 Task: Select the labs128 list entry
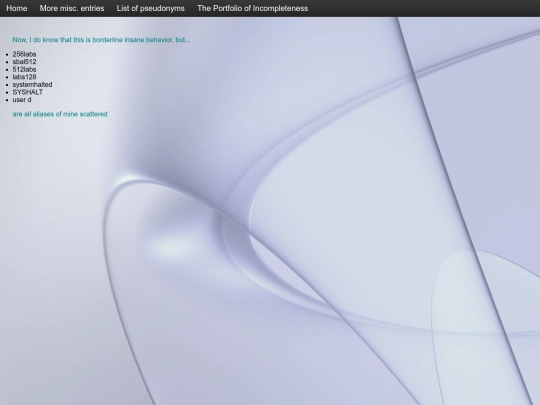(x=24, y=77)
